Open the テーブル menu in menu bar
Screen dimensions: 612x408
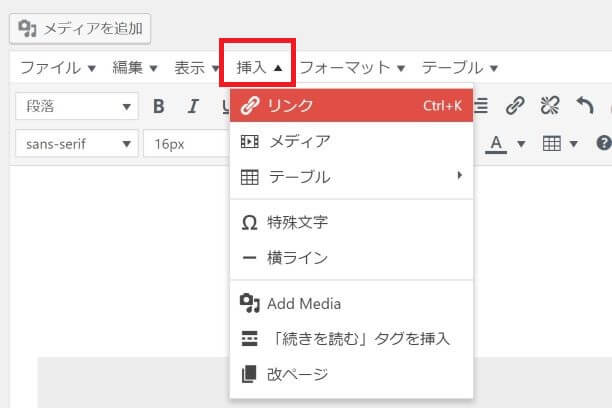tap(460, 68)
